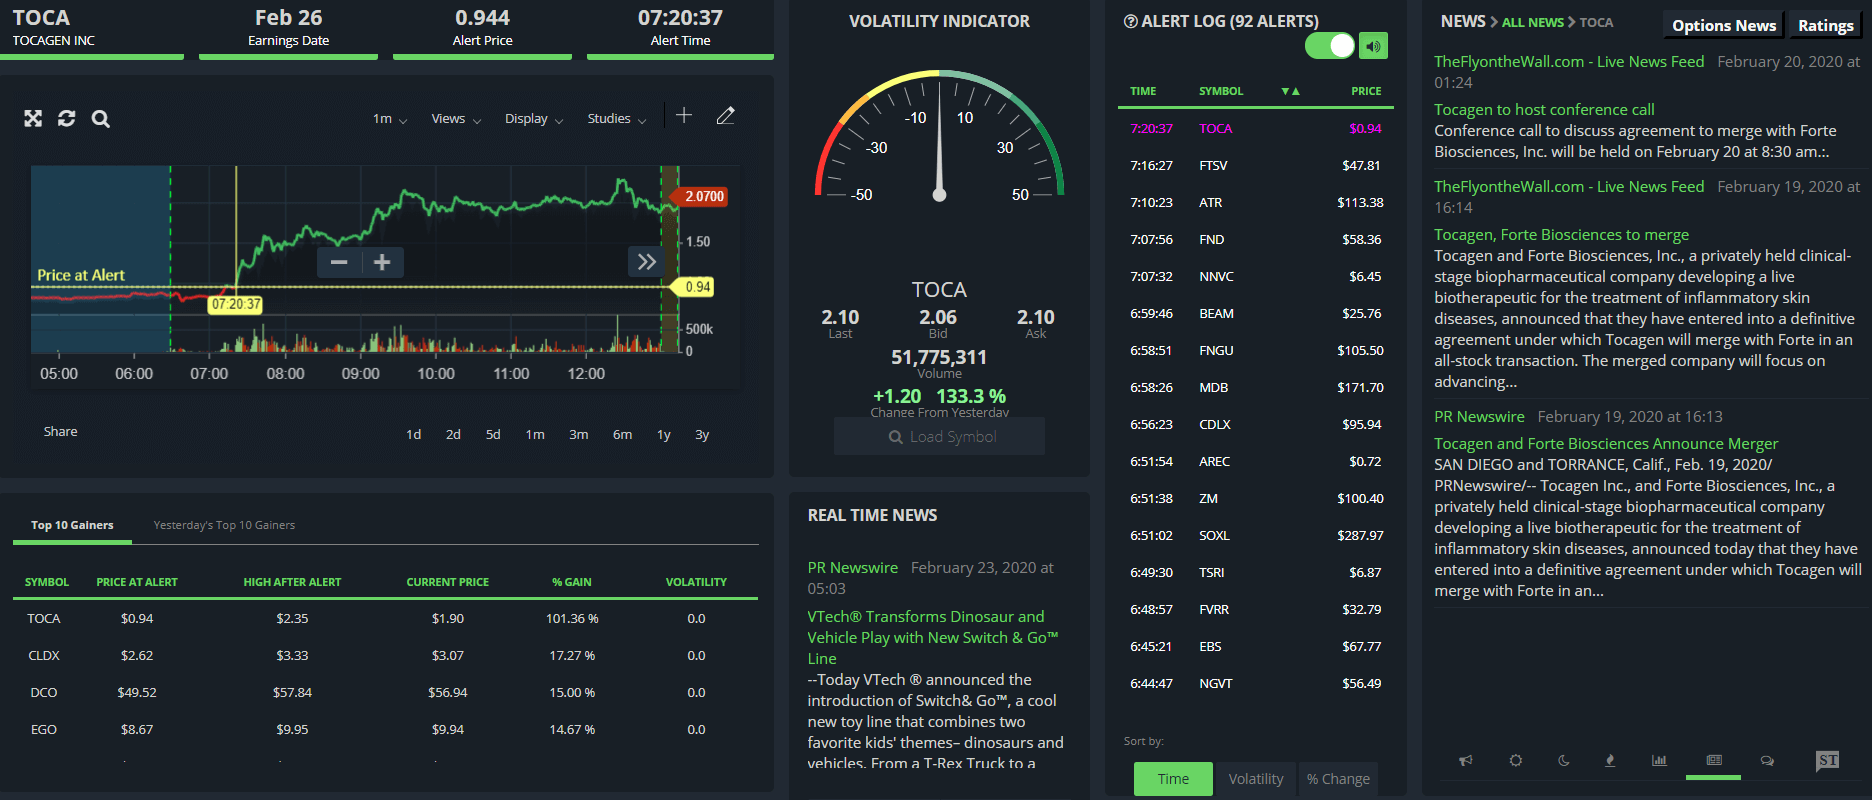The height and width of the screenshot is (800, 1872).
Task: Open the Options News tab
Action: coord(1723,25)
